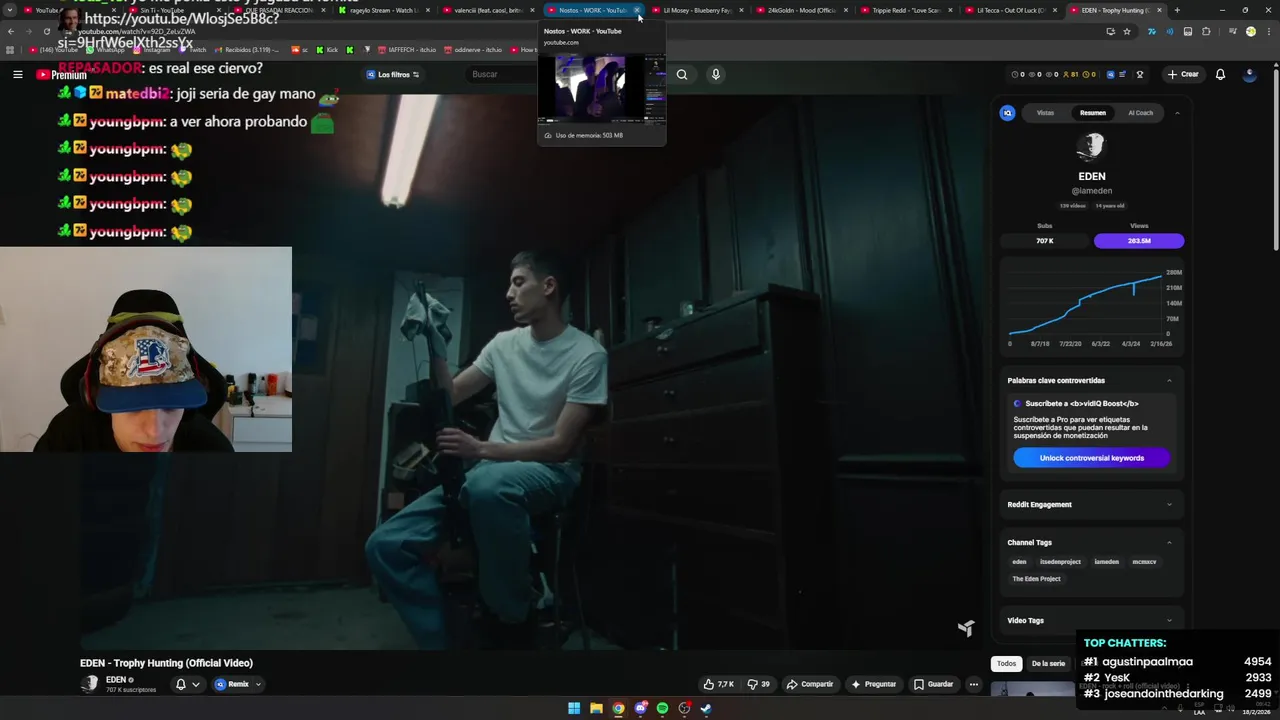Bookmark this page with the star icon

pyautogui.click(x=1127, y=31)
